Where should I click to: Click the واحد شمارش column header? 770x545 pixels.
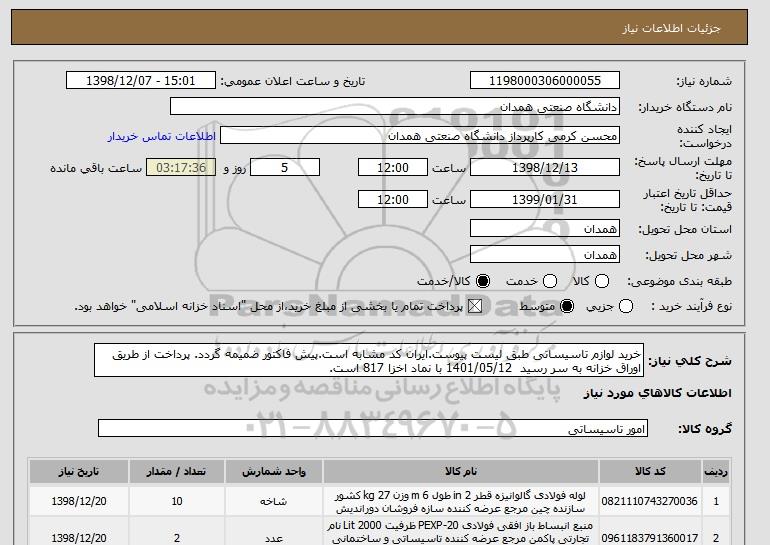coord(274,471)
